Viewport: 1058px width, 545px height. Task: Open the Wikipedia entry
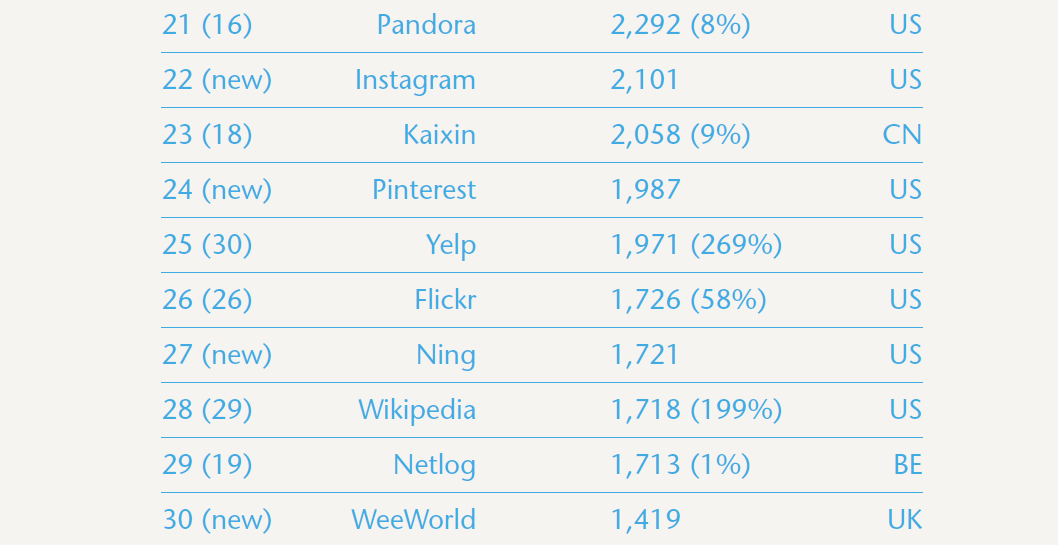(417, 410)
